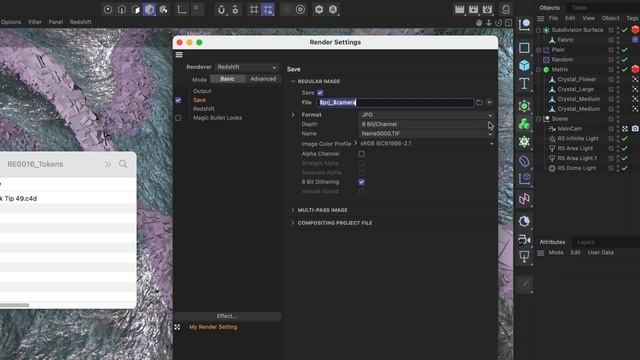
Task: Toggle the Save checkbox under Regular Image
Action: (320, 93)
